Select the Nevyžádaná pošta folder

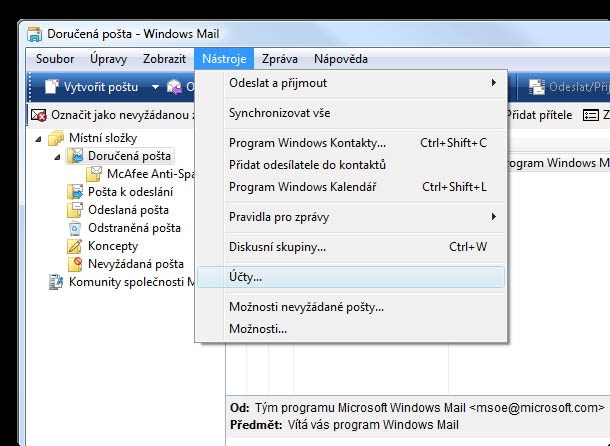point(136,264)
